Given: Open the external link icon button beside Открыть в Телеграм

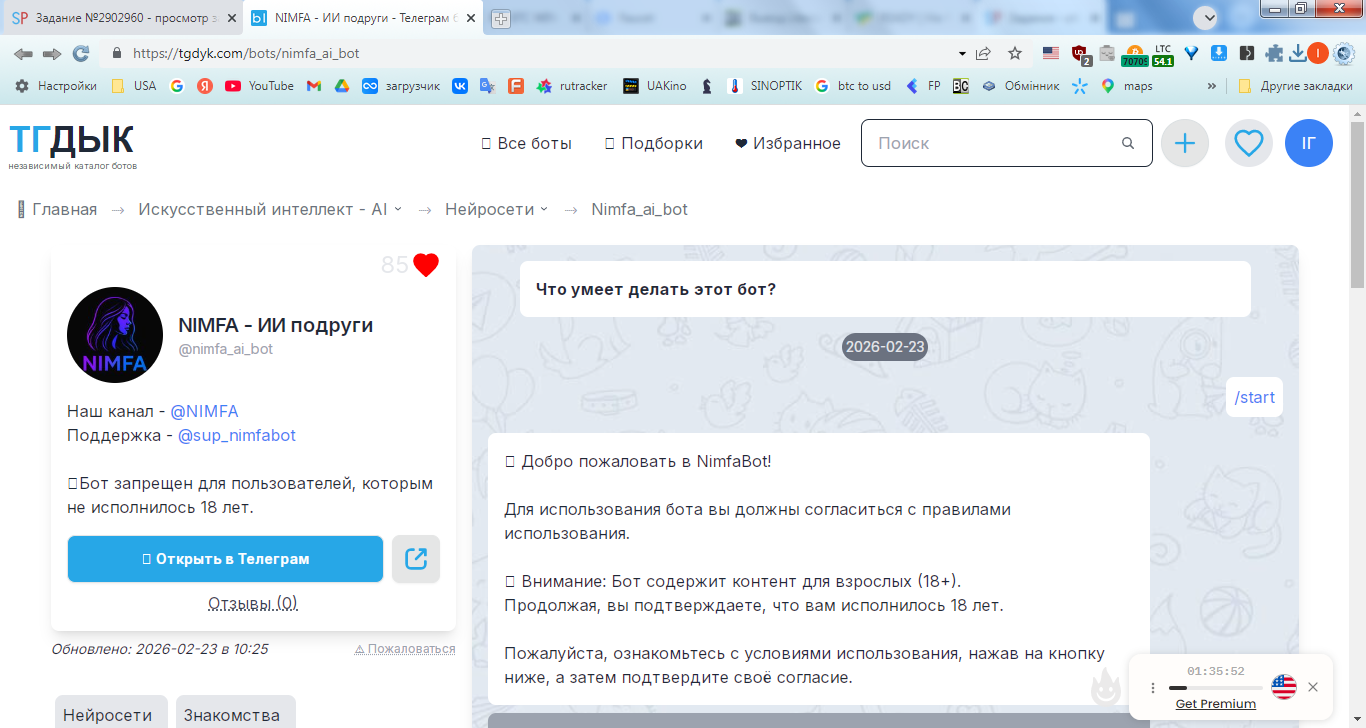Looking at the screenshot, I should 416,559.
